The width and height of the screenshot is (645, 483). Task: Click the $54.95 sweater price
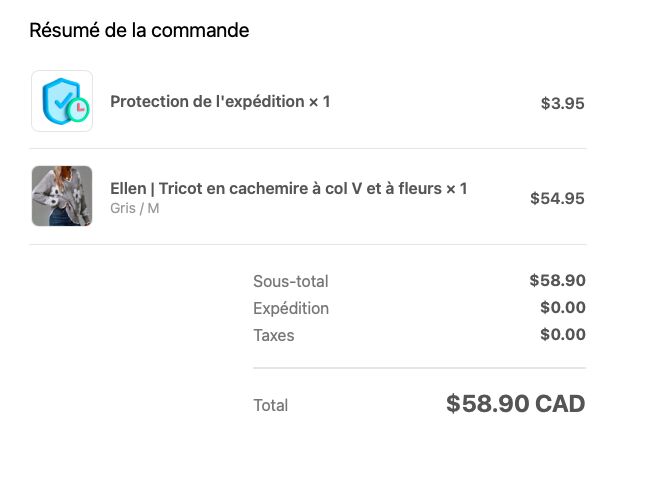(557, 198)
